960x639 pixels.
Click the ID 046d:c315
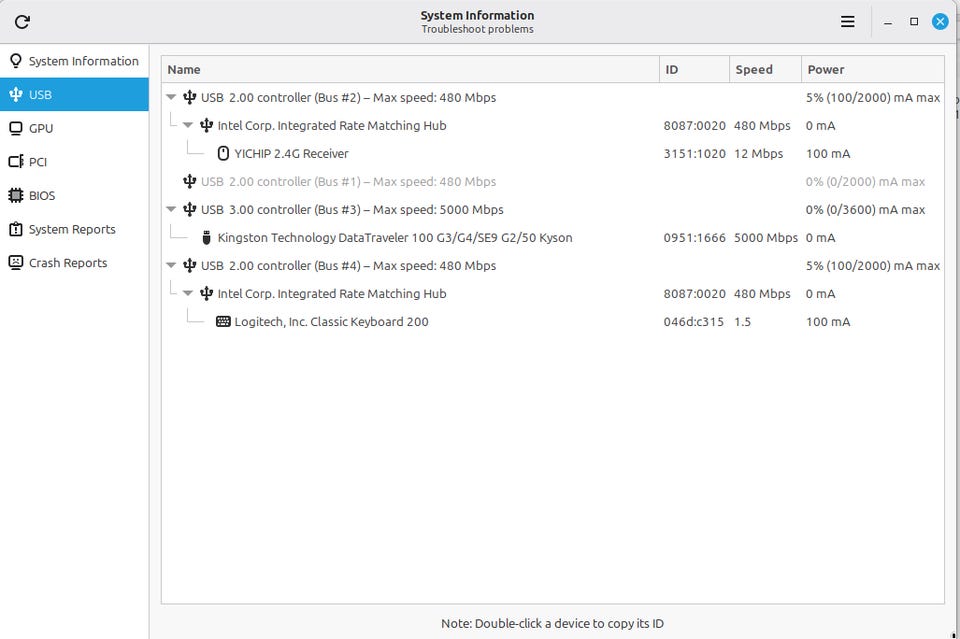pyautogui.click(x=694, y=321)
